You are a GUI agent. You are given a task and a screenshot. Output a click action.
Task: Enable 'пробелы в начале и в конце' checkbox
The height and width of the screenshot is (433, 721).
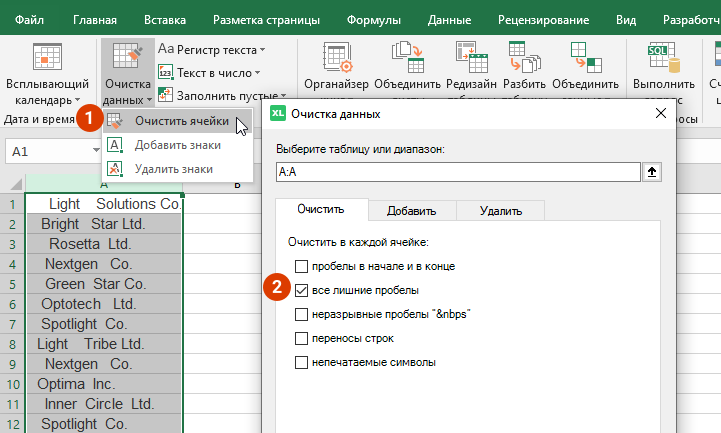click(302, 266)
